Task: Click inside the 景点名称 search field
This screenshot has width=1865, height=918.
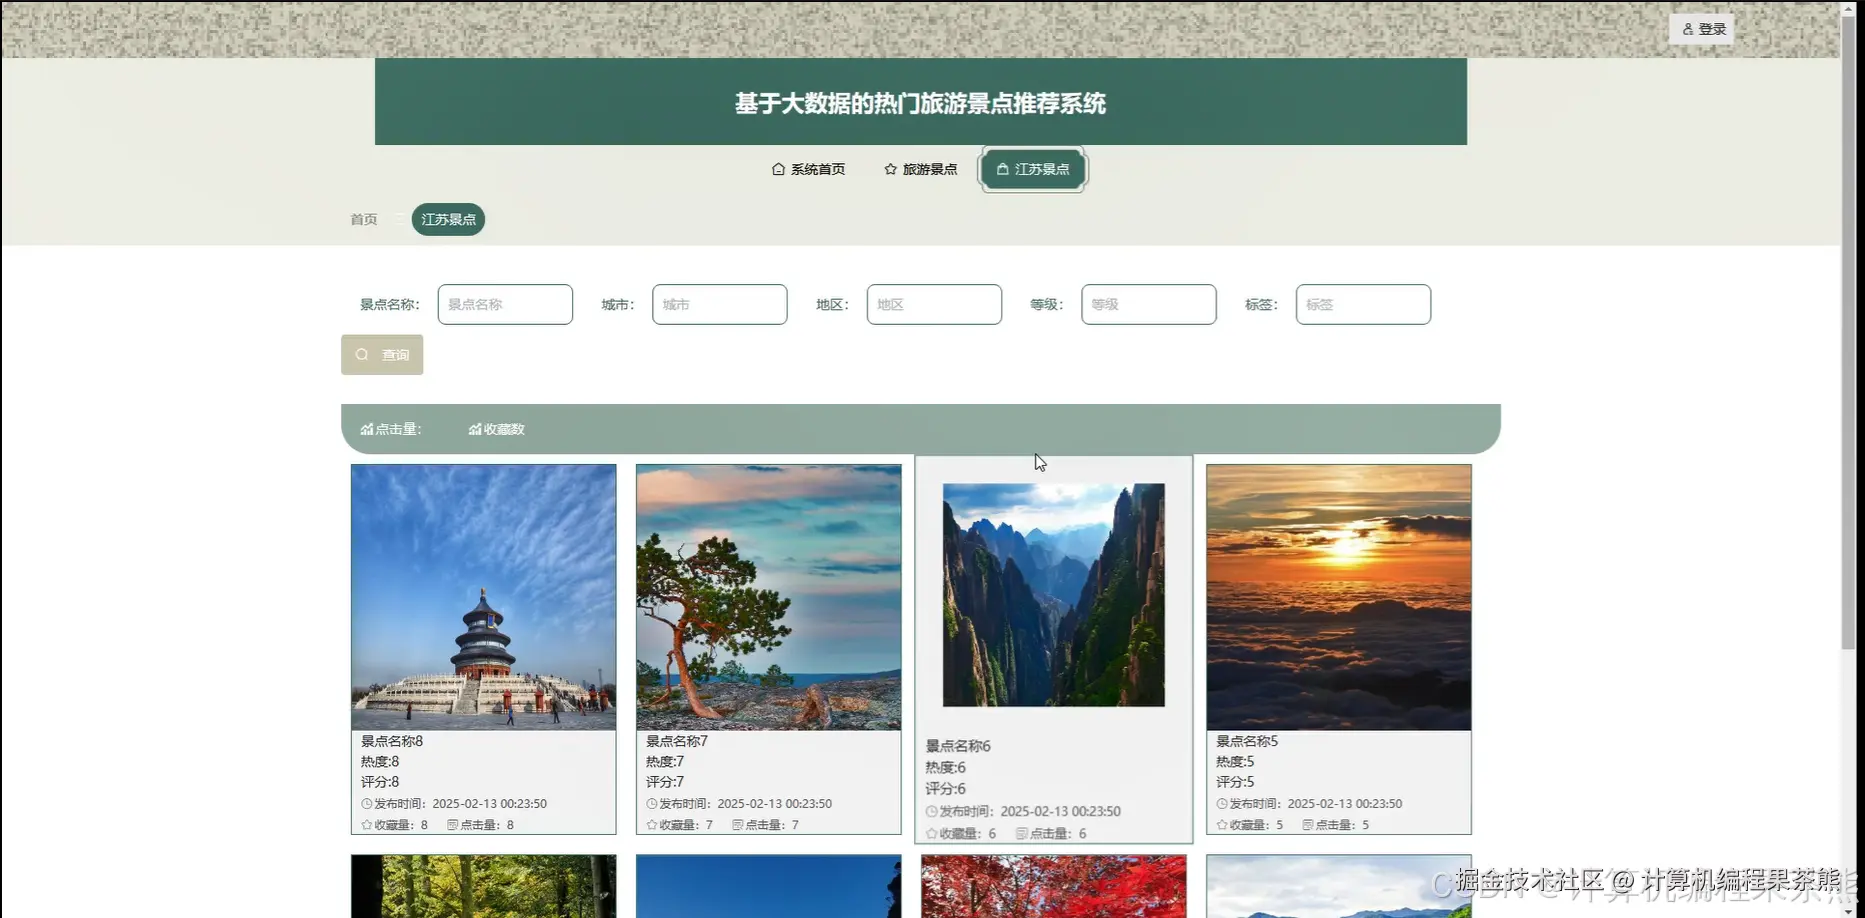Action: [504, 304]
